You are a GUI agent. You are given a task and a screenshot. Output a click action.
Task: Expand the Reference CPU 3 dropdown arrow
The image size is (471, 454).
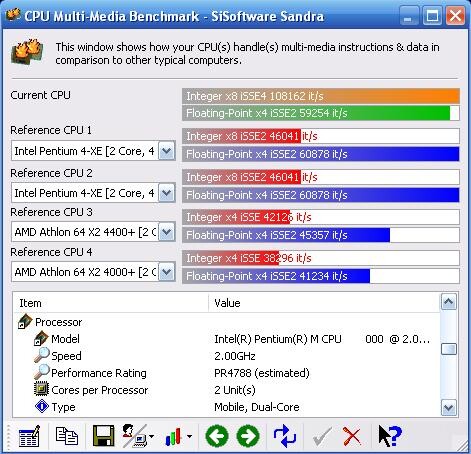tap(166, 232)
